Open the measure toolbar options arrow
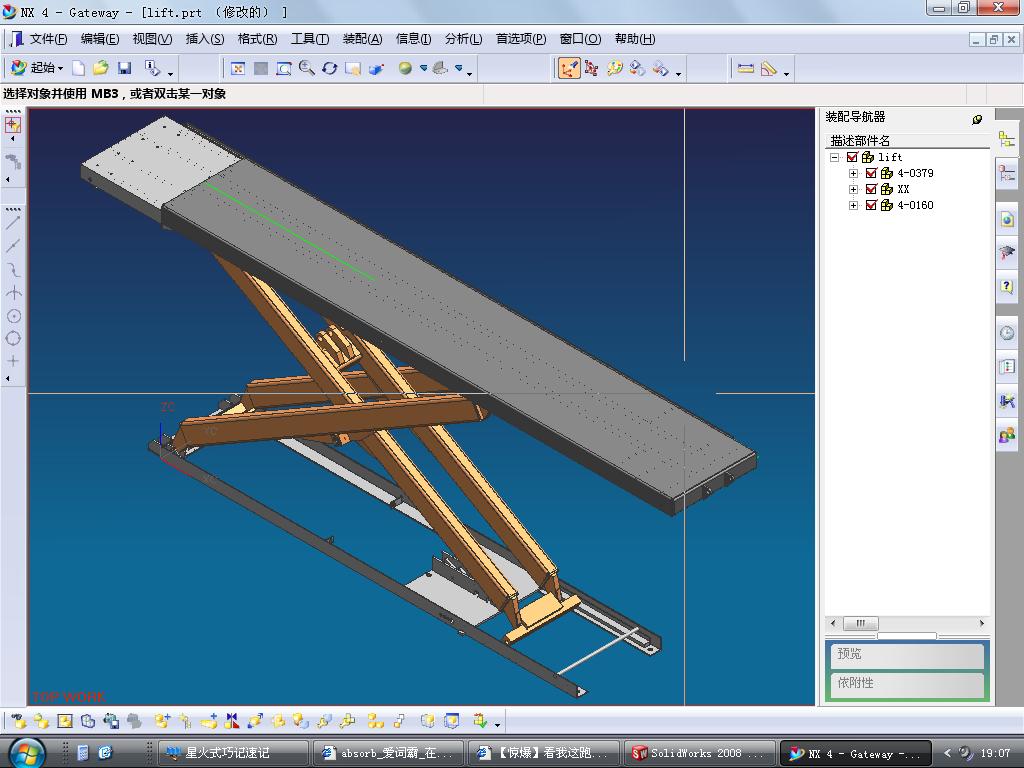 tap(786, 74)
